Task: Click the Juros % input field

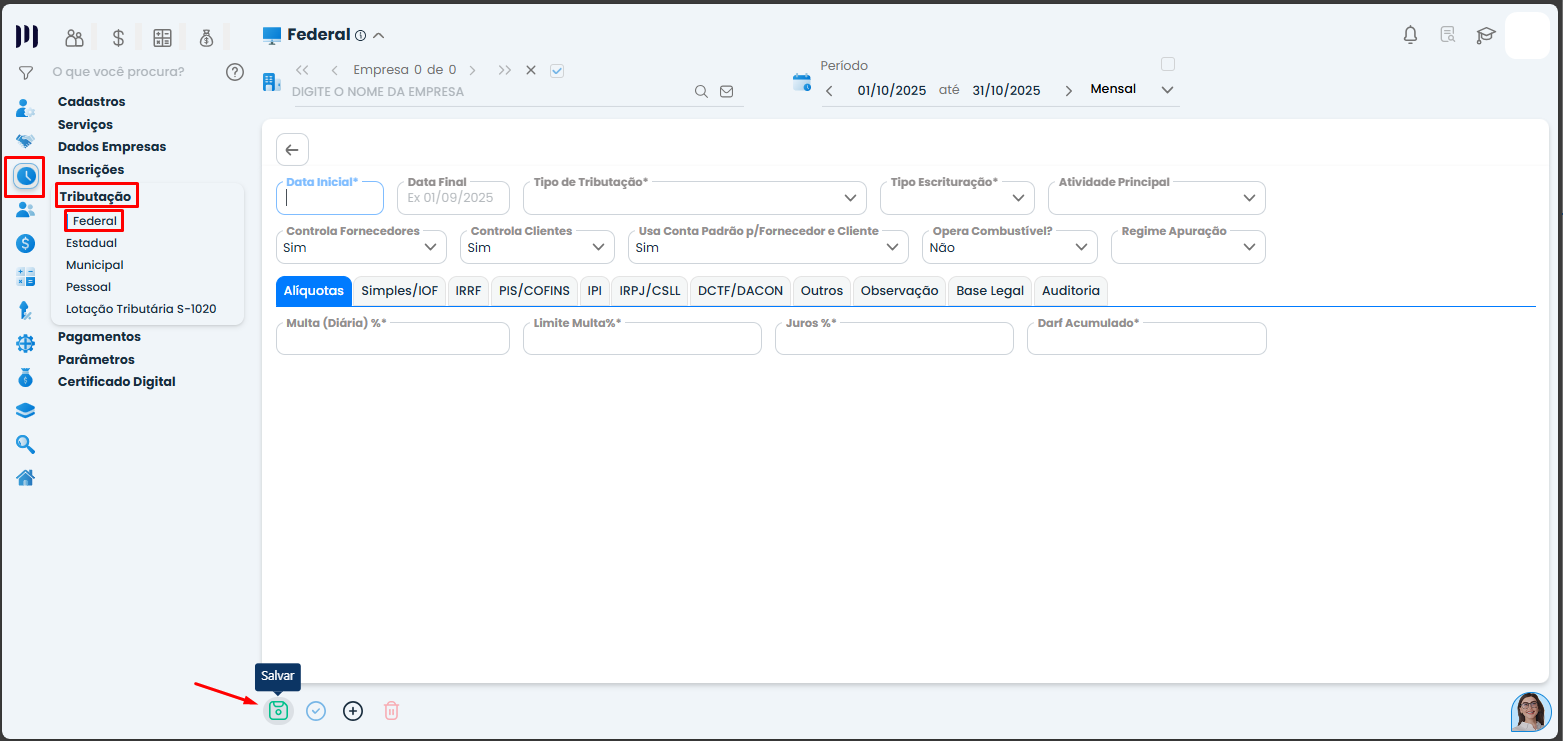Action: point(894,339)
